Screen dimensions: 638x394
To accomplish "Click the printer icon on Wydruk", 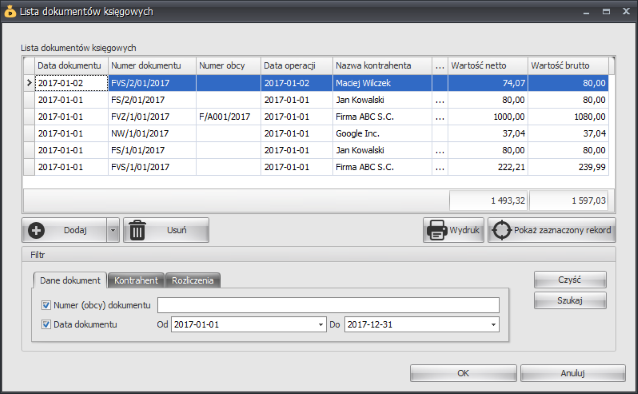I will [x=437, y=230].
